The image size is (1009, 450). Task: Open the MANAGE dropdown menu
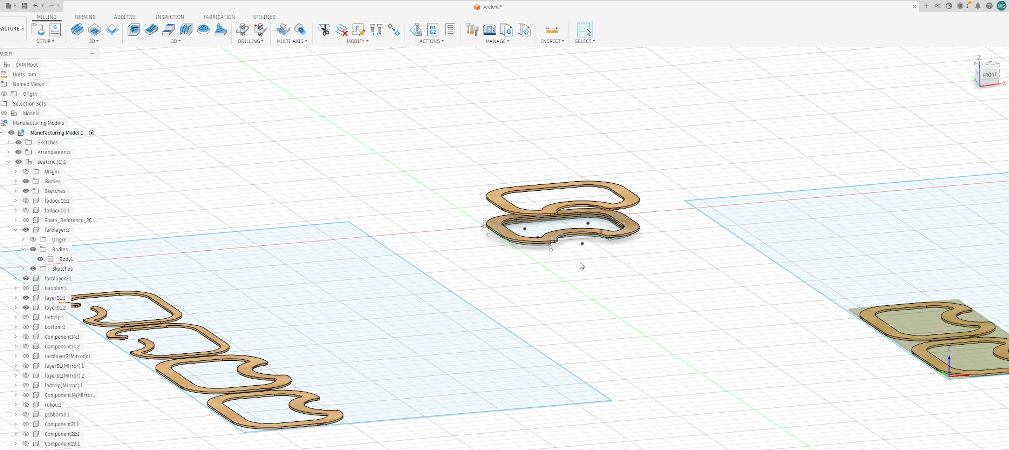(497, 41)
